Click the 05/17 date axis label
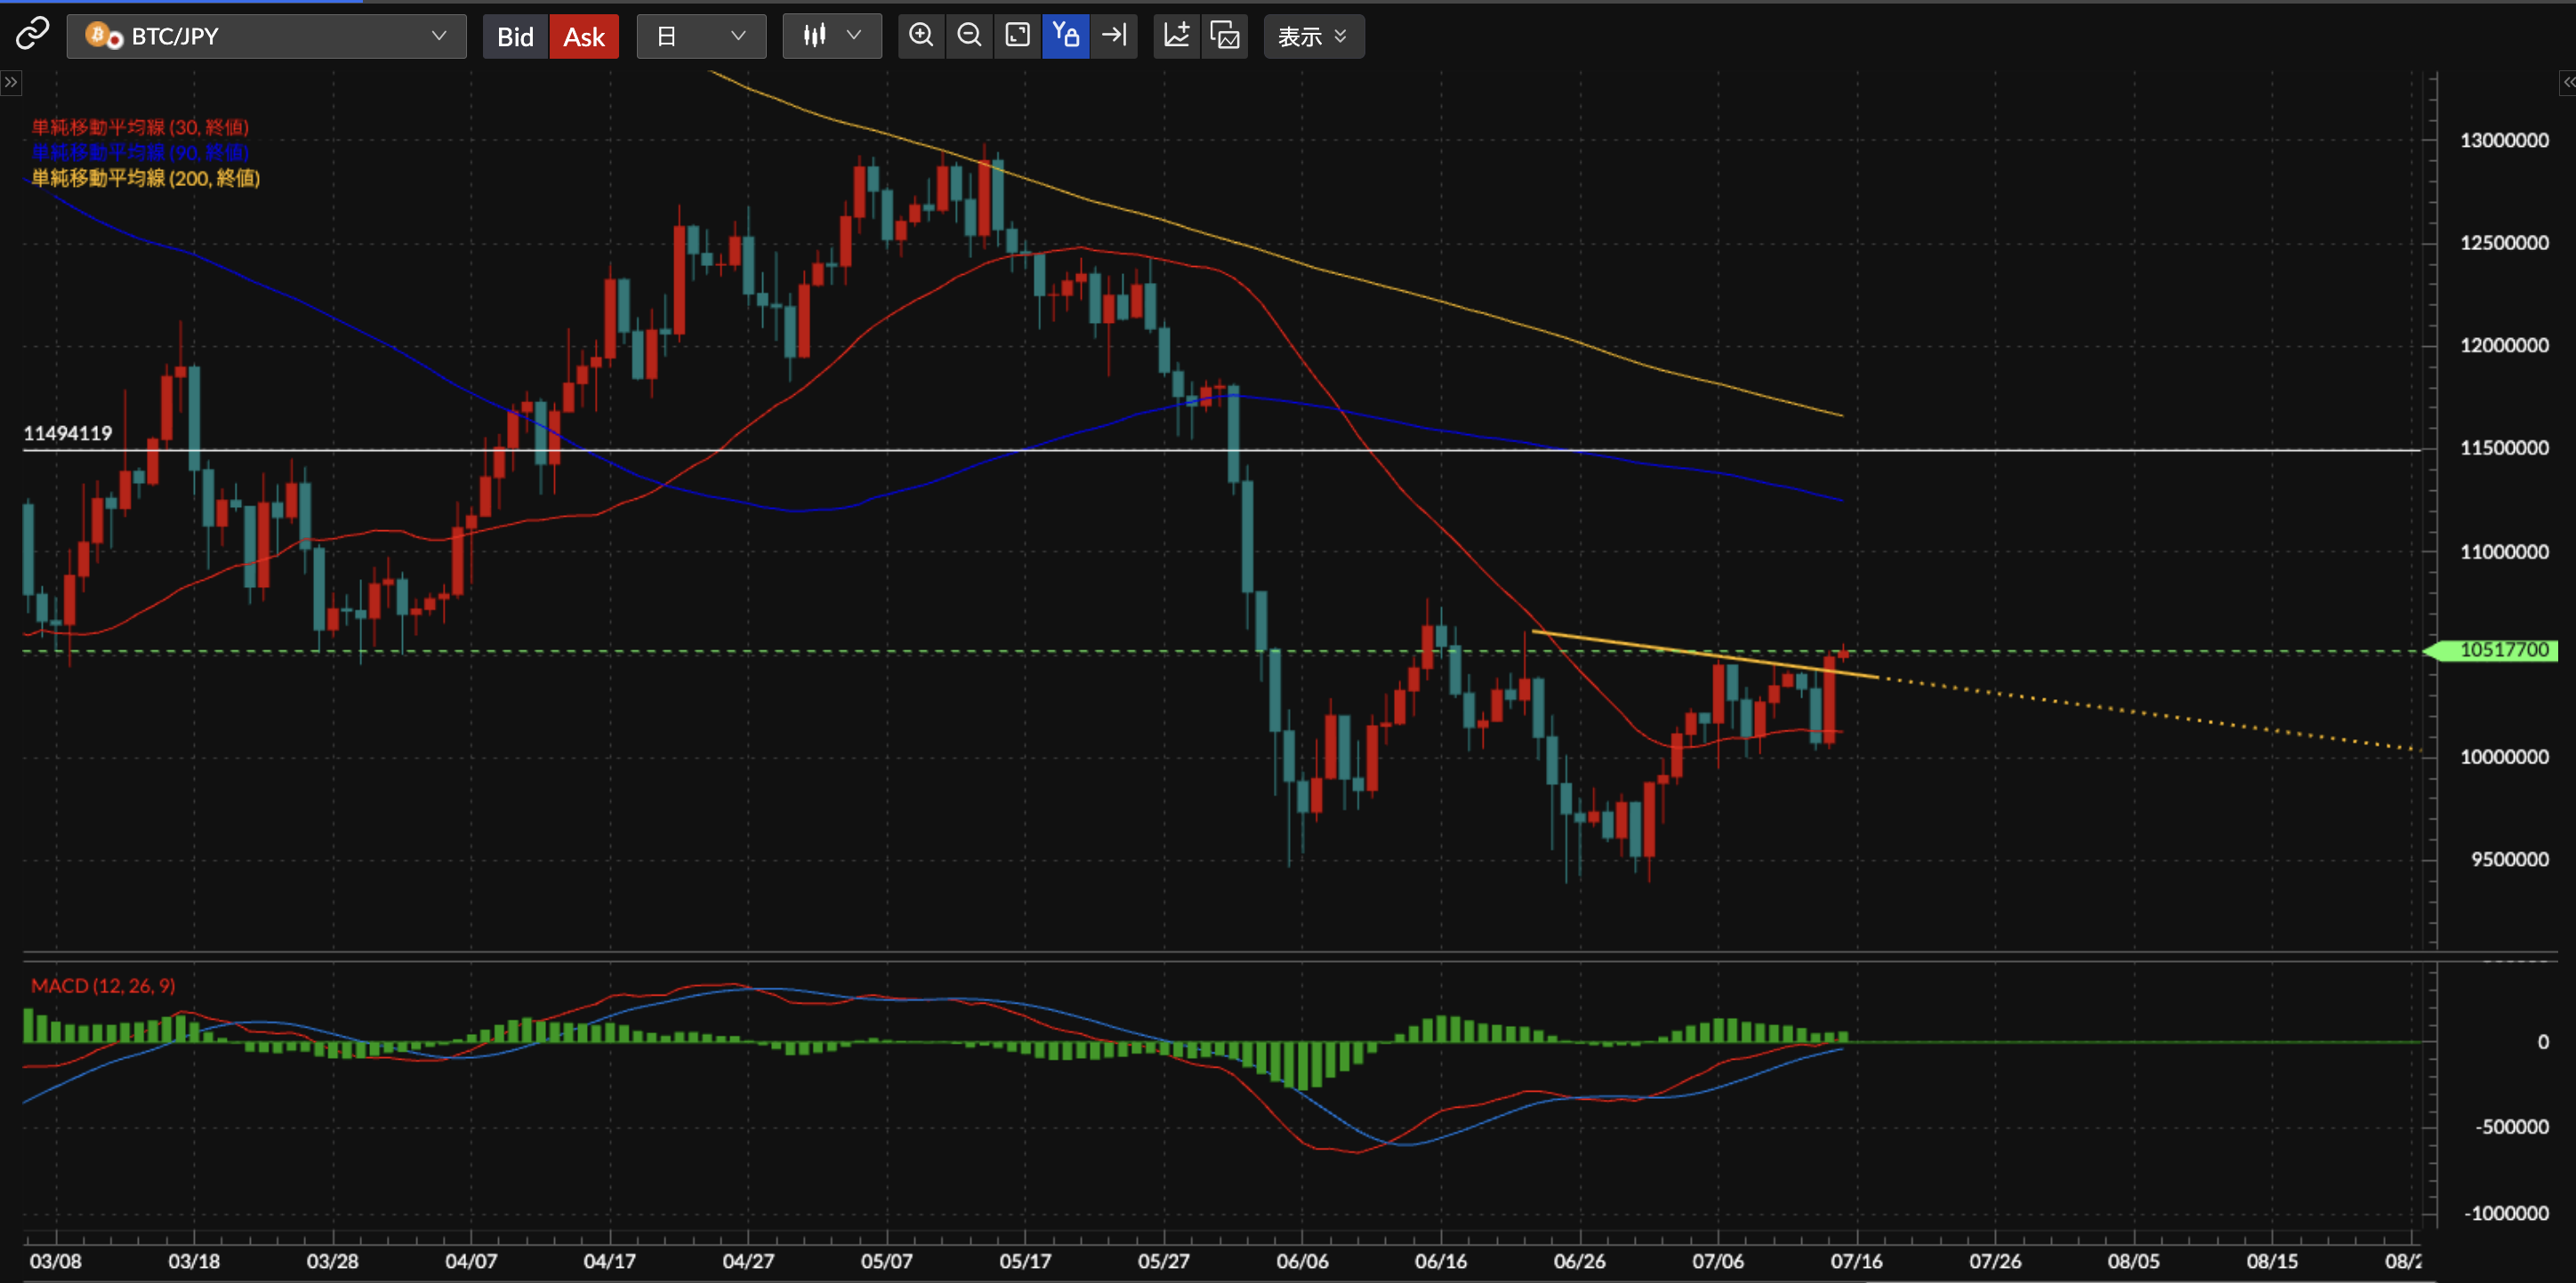 [x=1025, y=1261]
